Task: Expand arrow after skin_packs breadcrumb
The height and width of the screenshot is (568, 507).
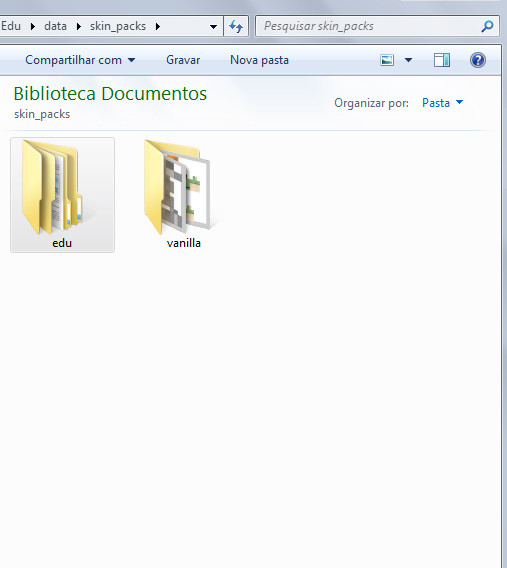Action: click(x=158, y=26)
